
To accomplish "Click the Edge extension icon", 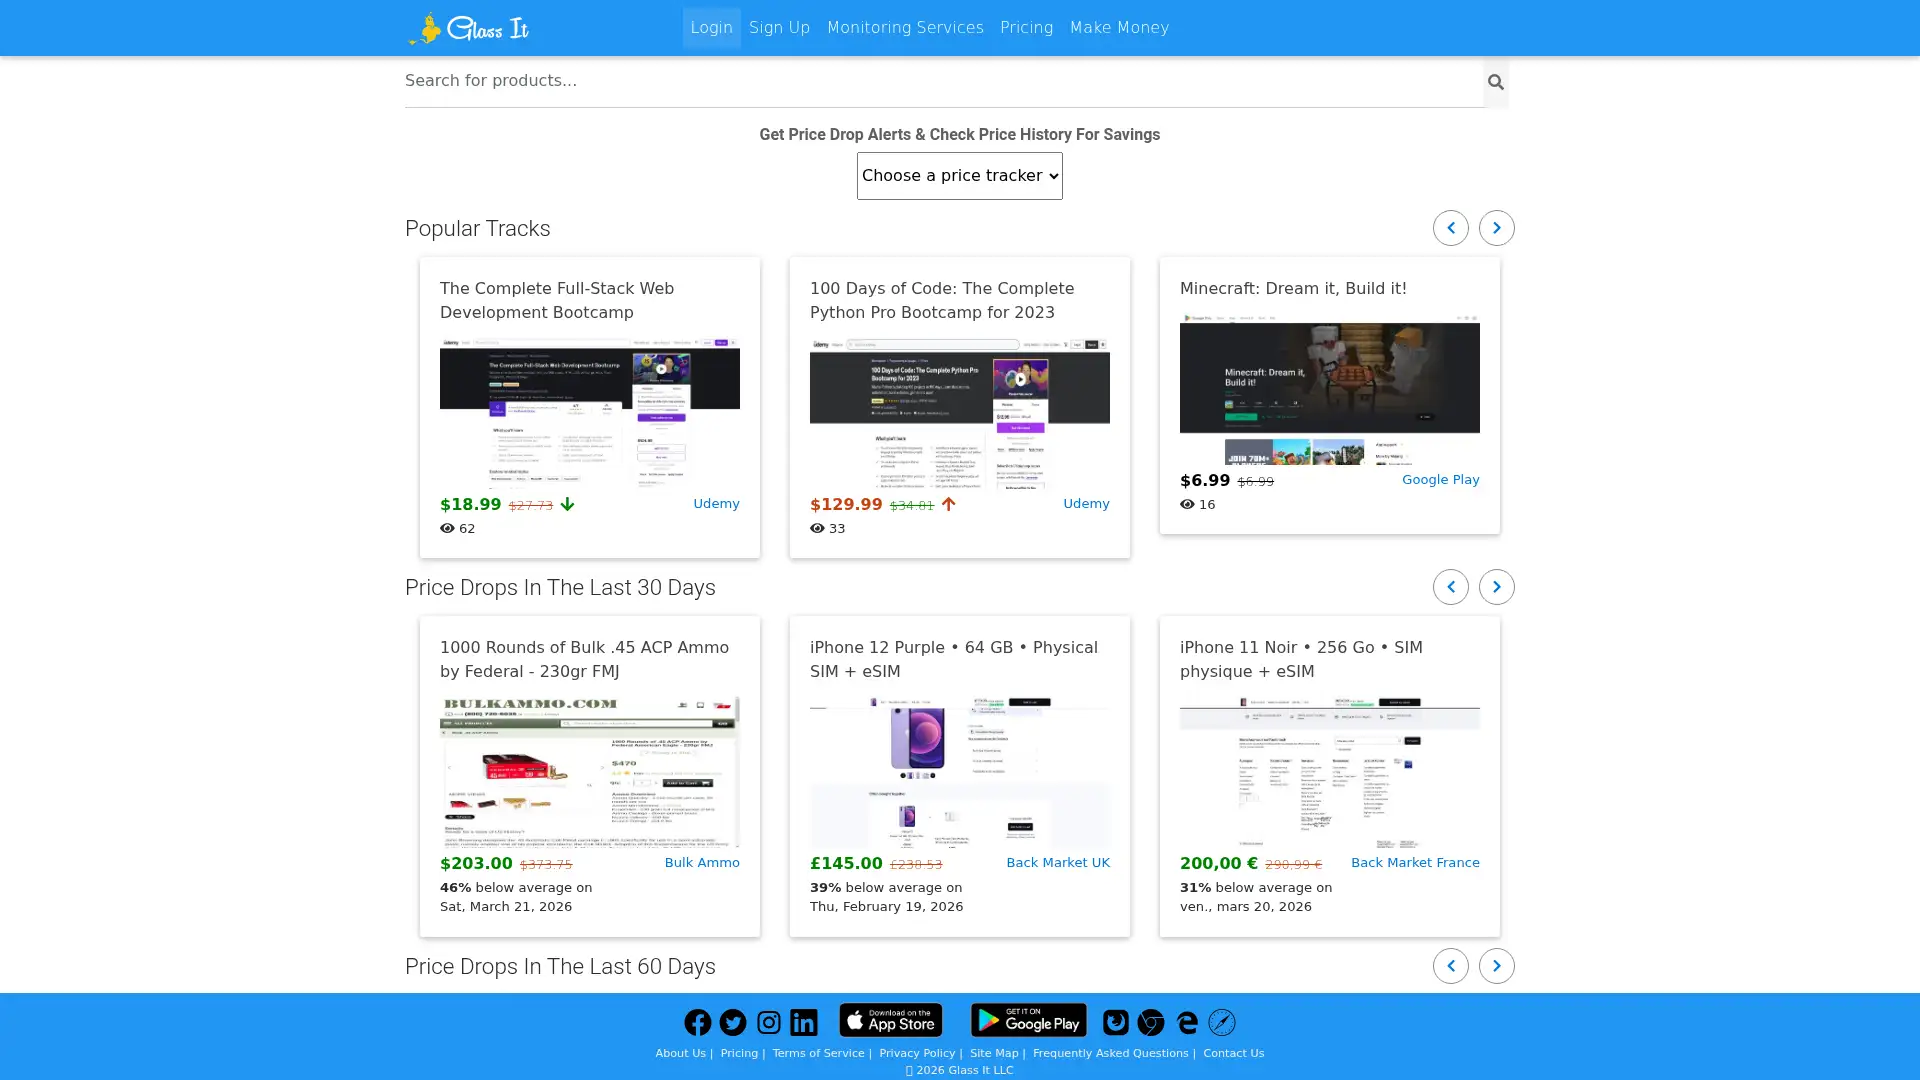I will tap(1187, 1022).
